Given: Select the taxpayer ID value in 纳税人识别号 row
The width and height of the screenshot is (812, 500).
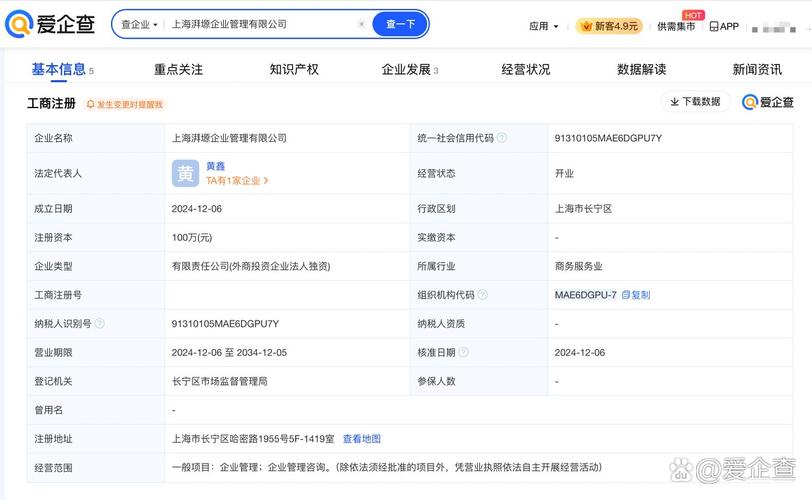Looking at the screenshot, I should 225,323.
